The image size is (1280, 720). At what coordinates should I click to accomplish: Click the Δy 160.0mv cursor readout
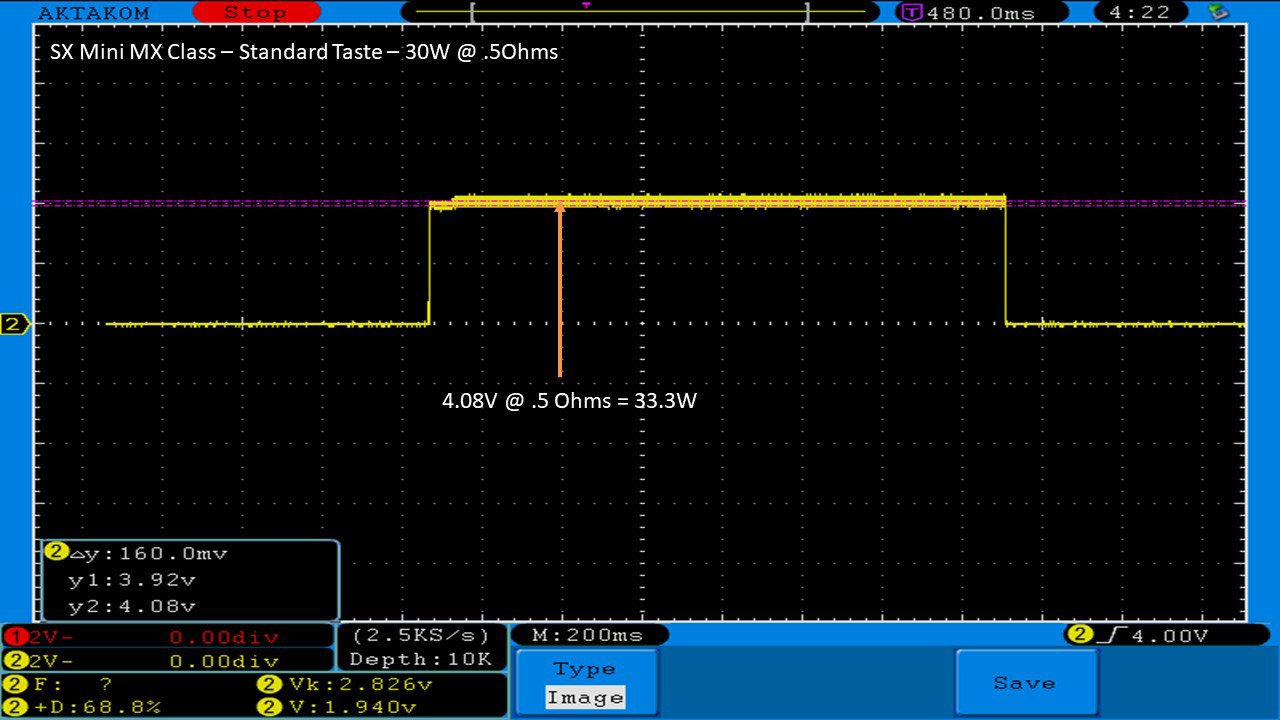[143, 553]
